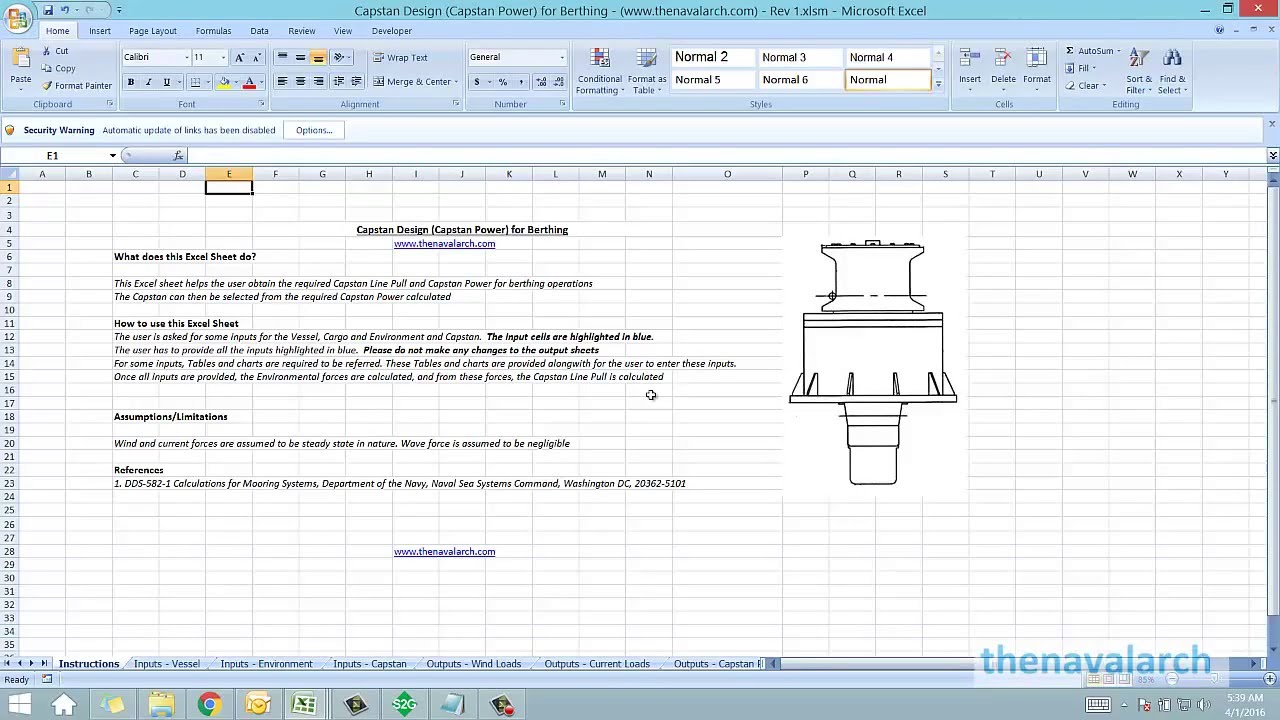
Task: Open the font name Calibri dropdown
Action: point(186,57)
